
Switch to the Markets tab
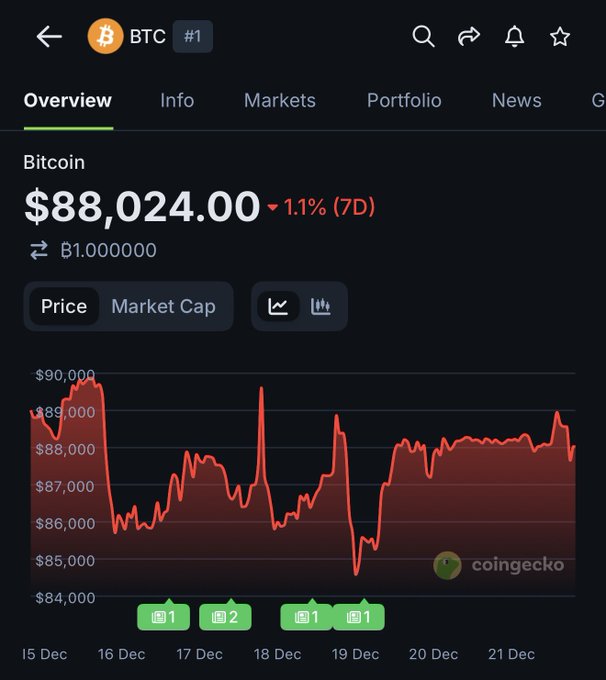280,100
